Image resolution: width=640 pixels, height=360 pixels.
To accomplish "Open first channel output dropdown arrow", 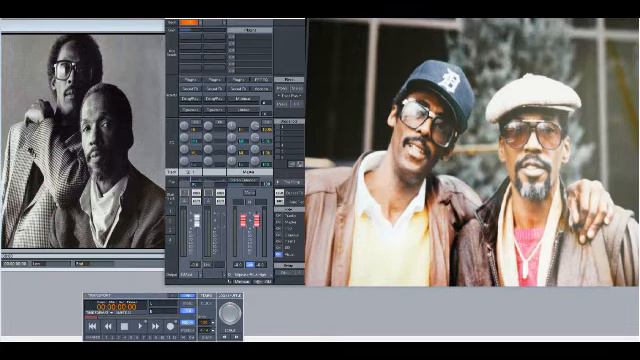I will click(200, 275).
